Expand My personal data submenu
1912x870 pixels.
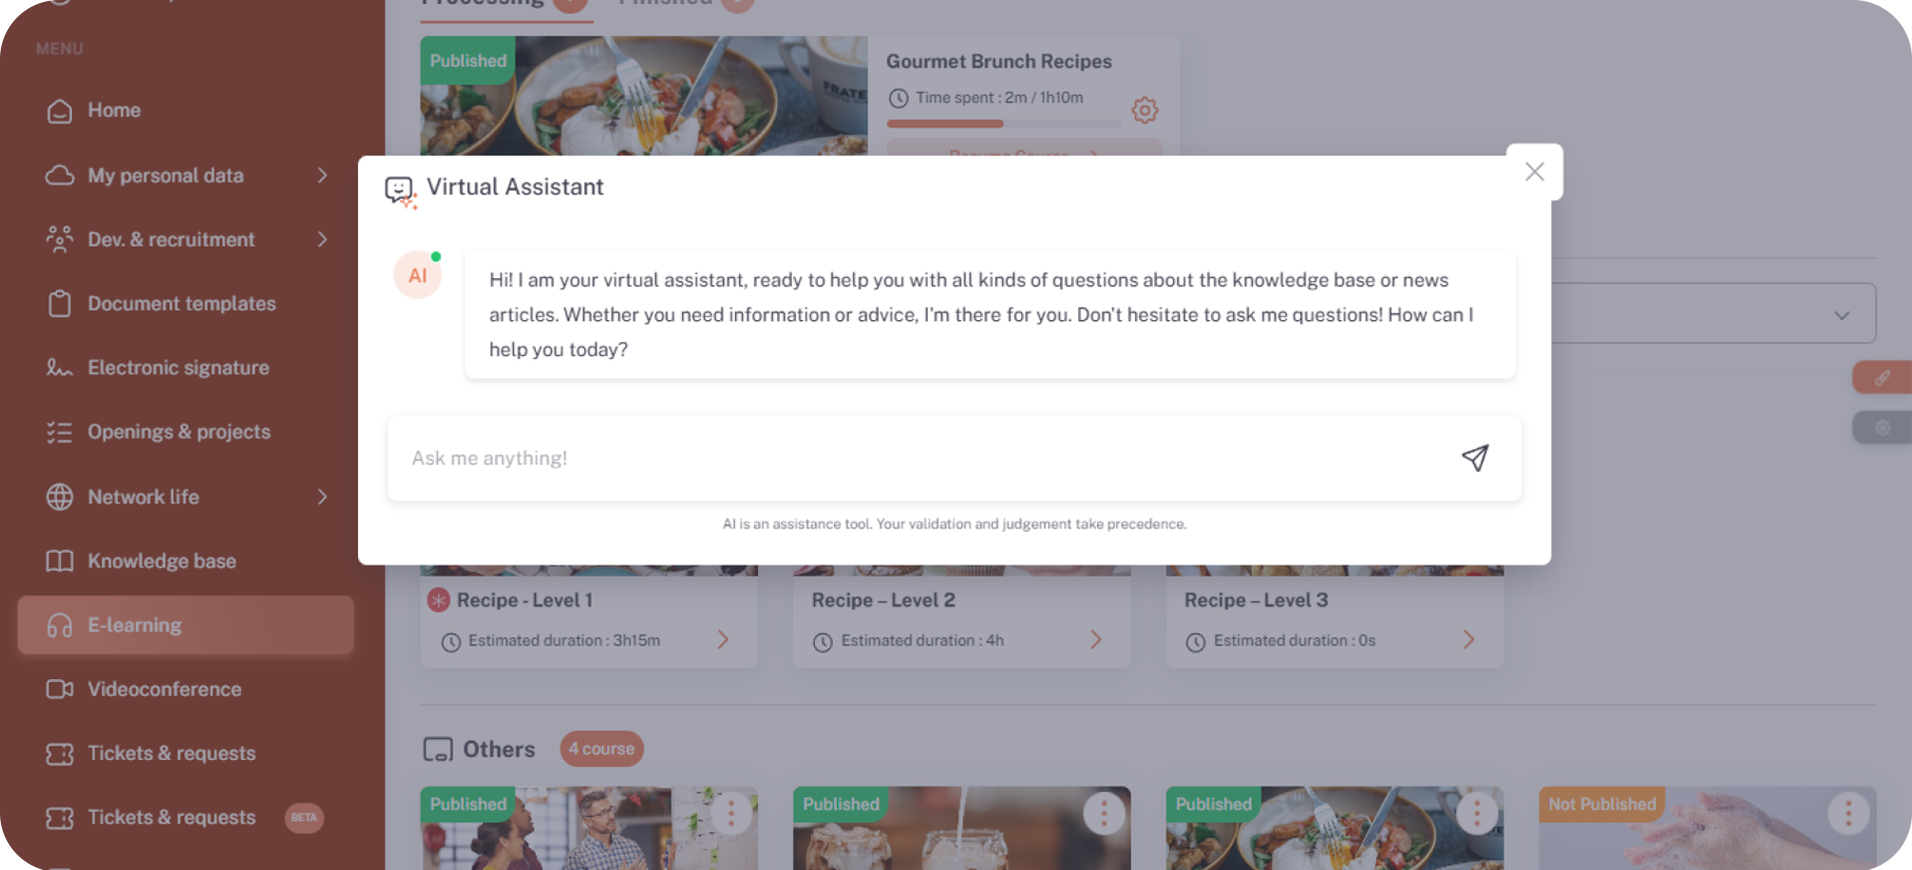[322, 176]
